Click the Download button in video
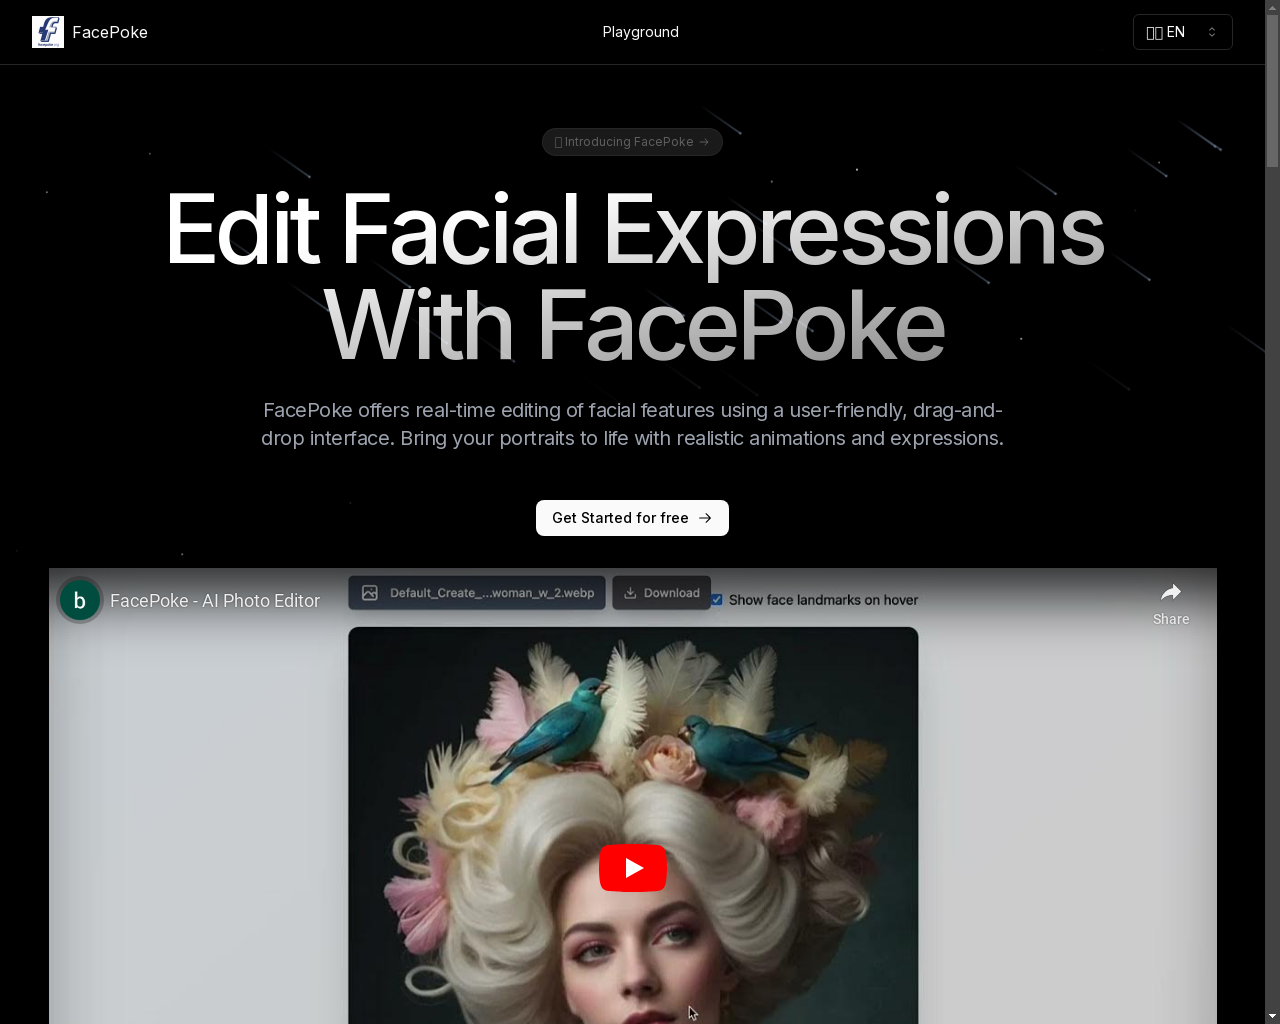 (x=661, y=593)
